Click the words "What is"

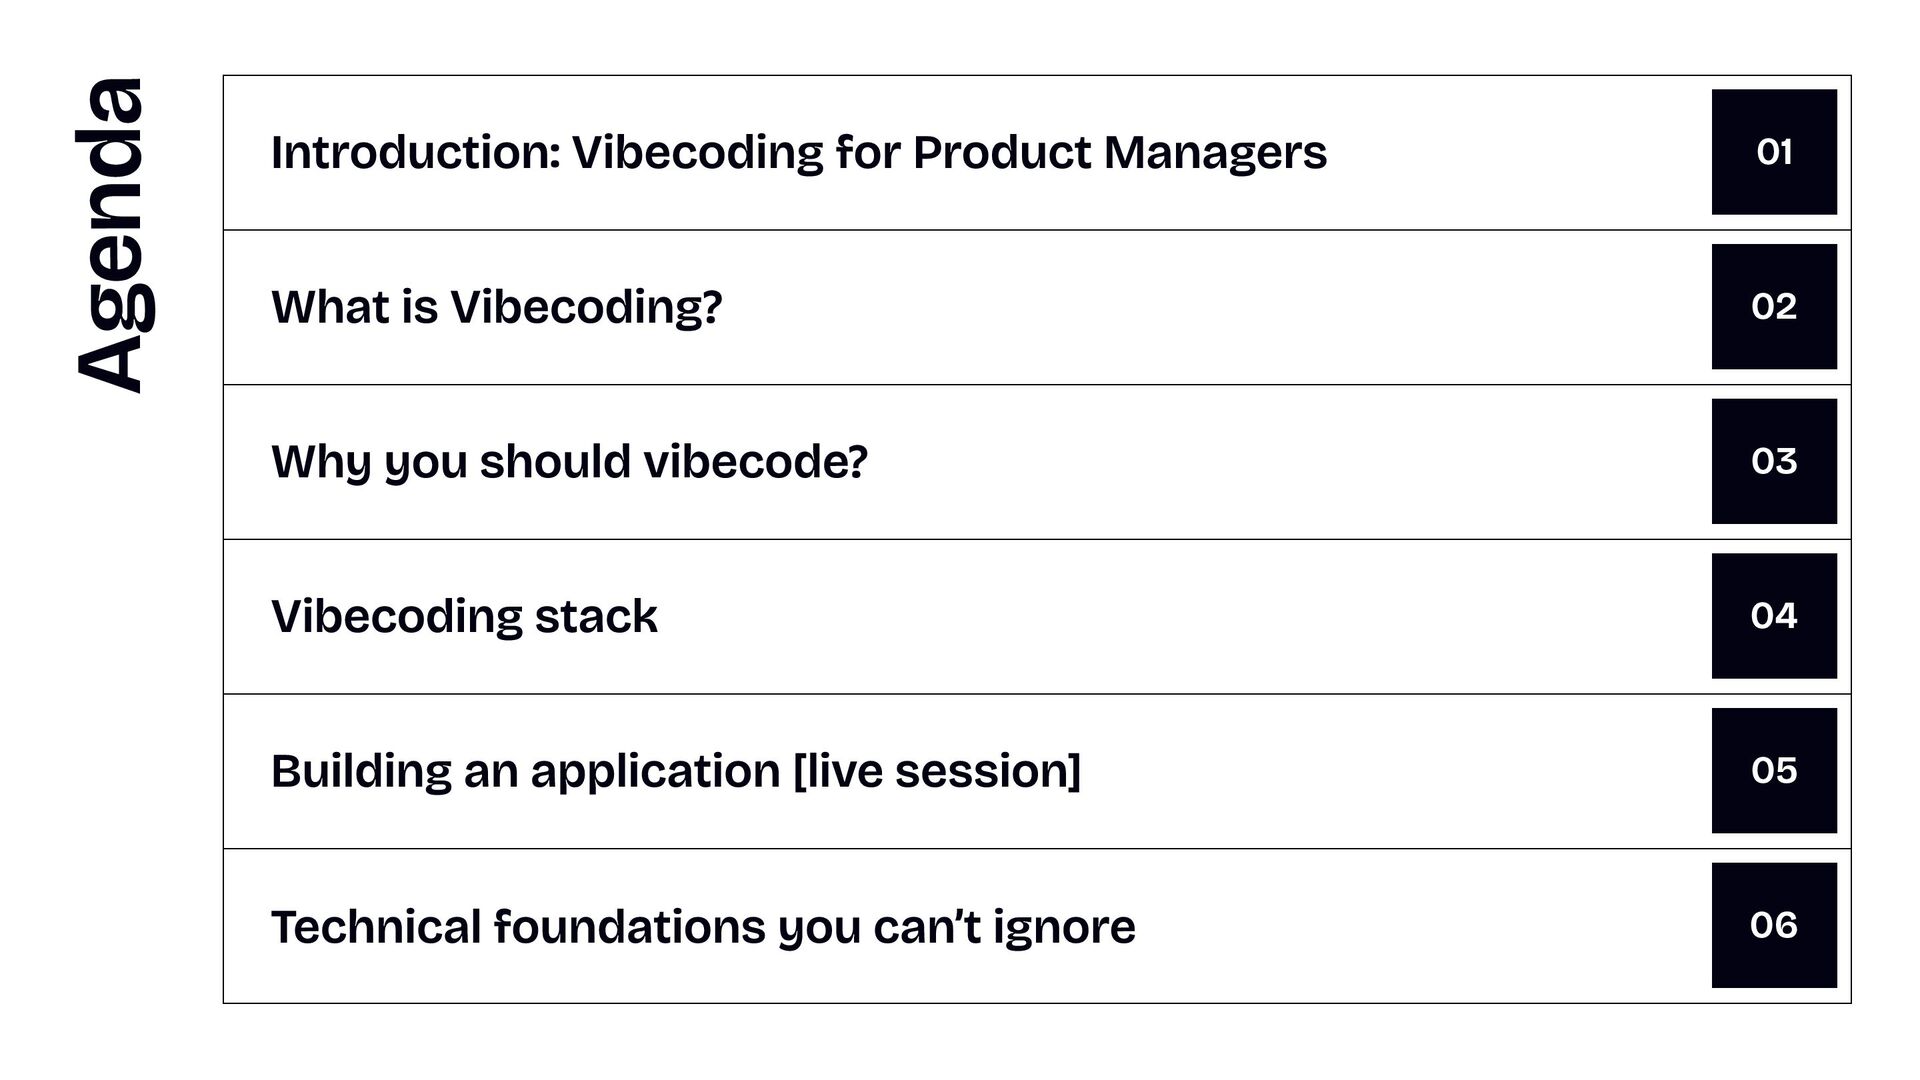(x=354, y=307)
